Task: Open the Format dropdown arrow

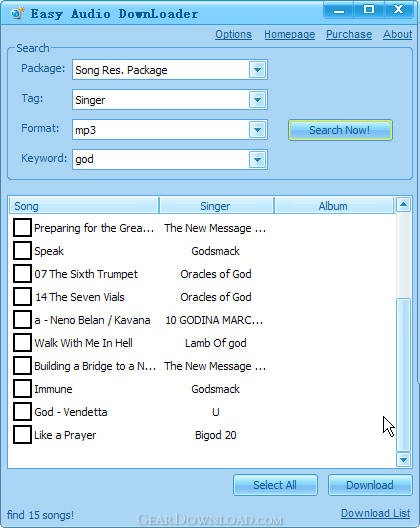Action: (x=258, y=130)
